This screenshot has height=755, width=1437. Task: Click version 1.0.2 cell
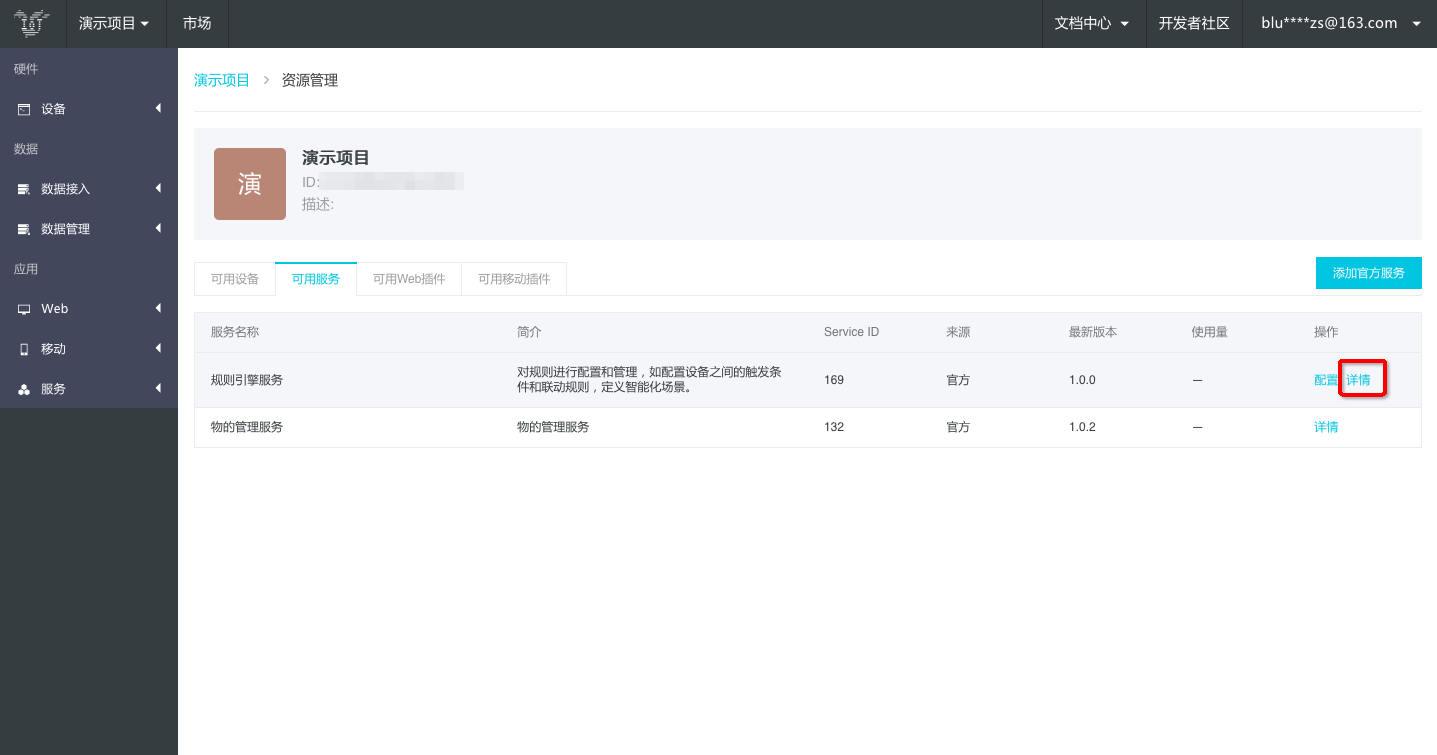pos(1083,427)
